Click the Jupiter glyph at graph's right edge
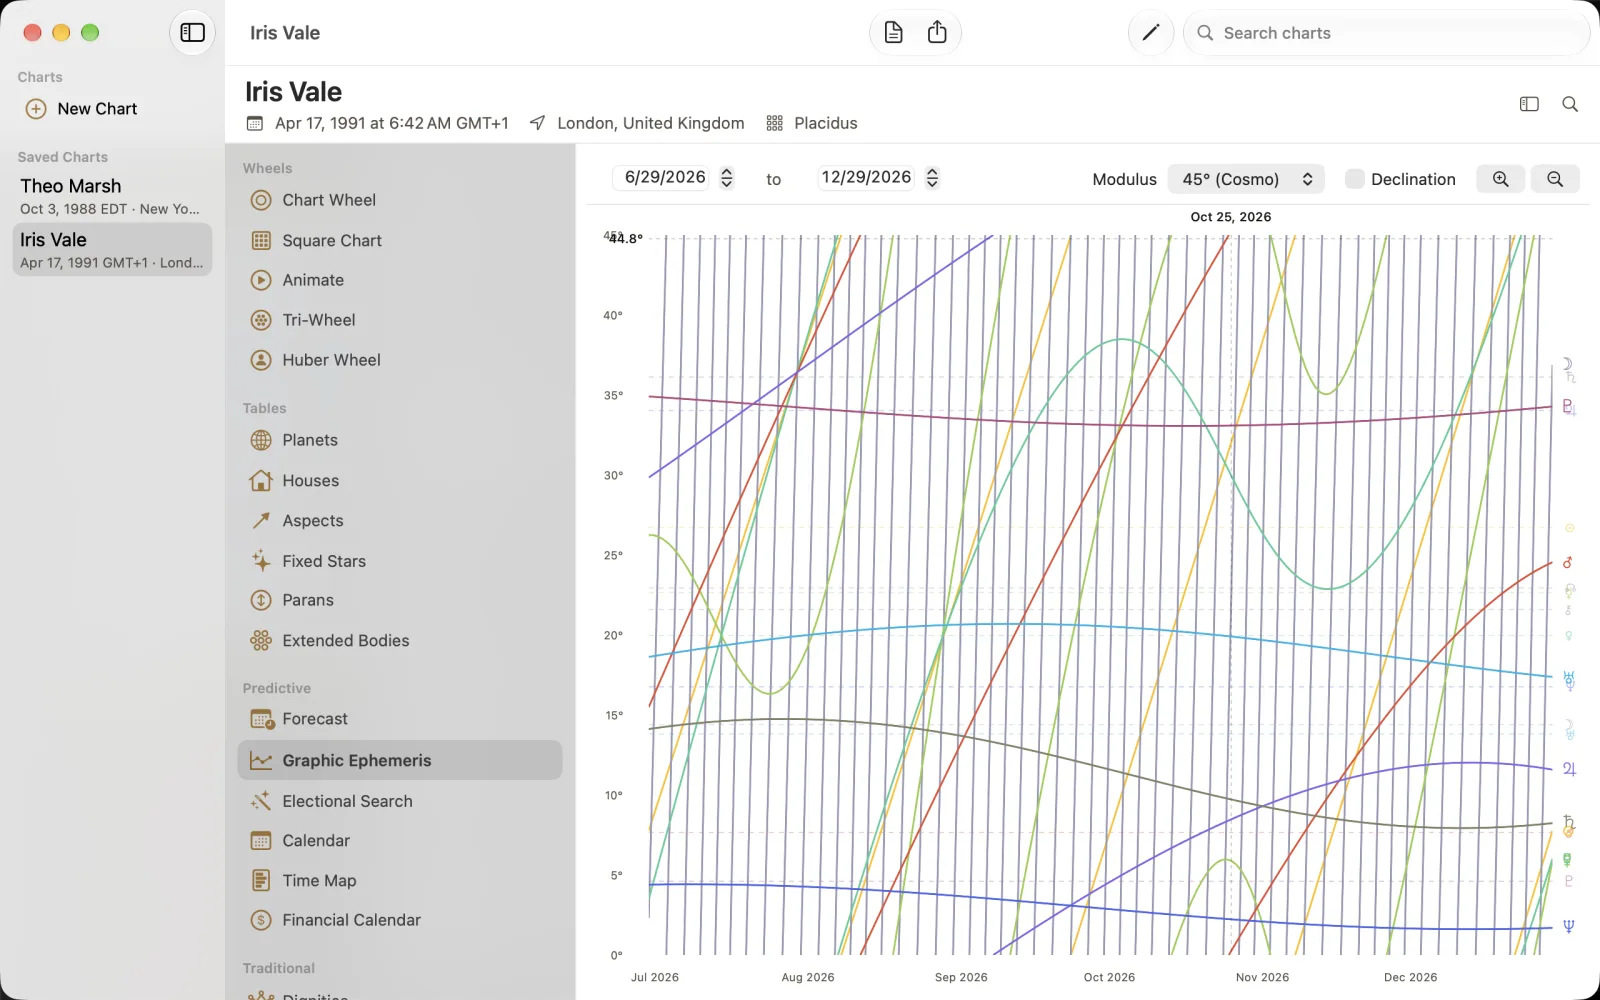Screen dimensions: 1600x1000 coord(1569,769)
